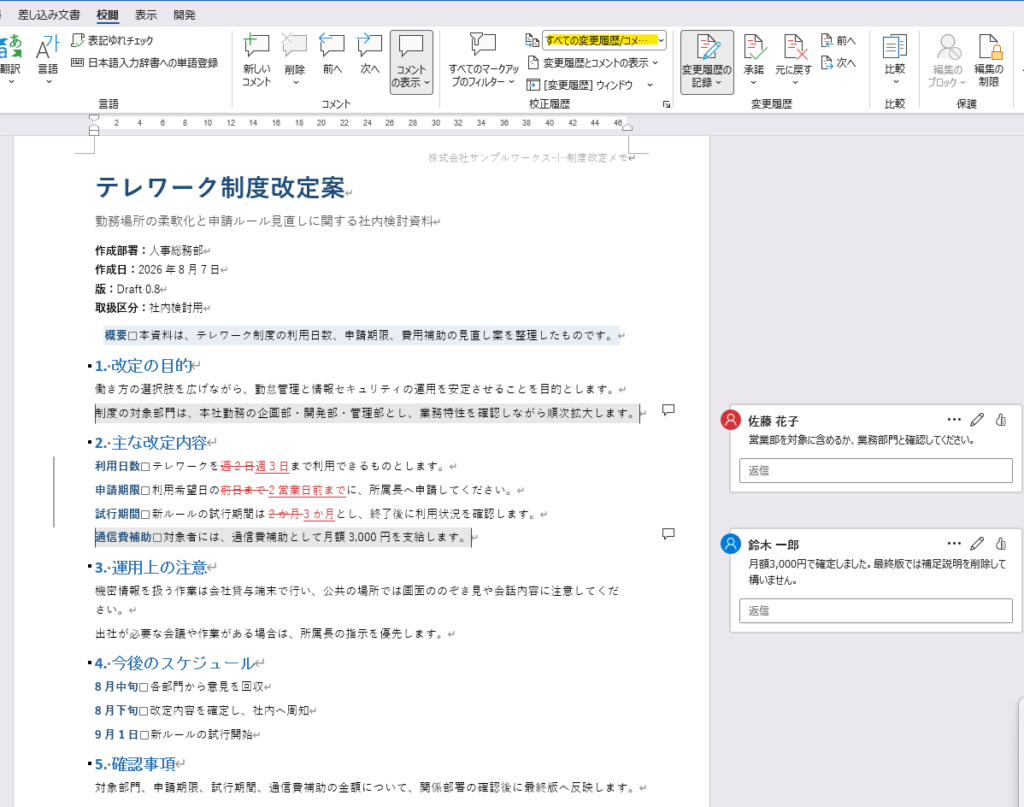1024x807 pixels.
Task: Click the 承諾 (Accept) change icon
Action: click(x=754, y=47)
